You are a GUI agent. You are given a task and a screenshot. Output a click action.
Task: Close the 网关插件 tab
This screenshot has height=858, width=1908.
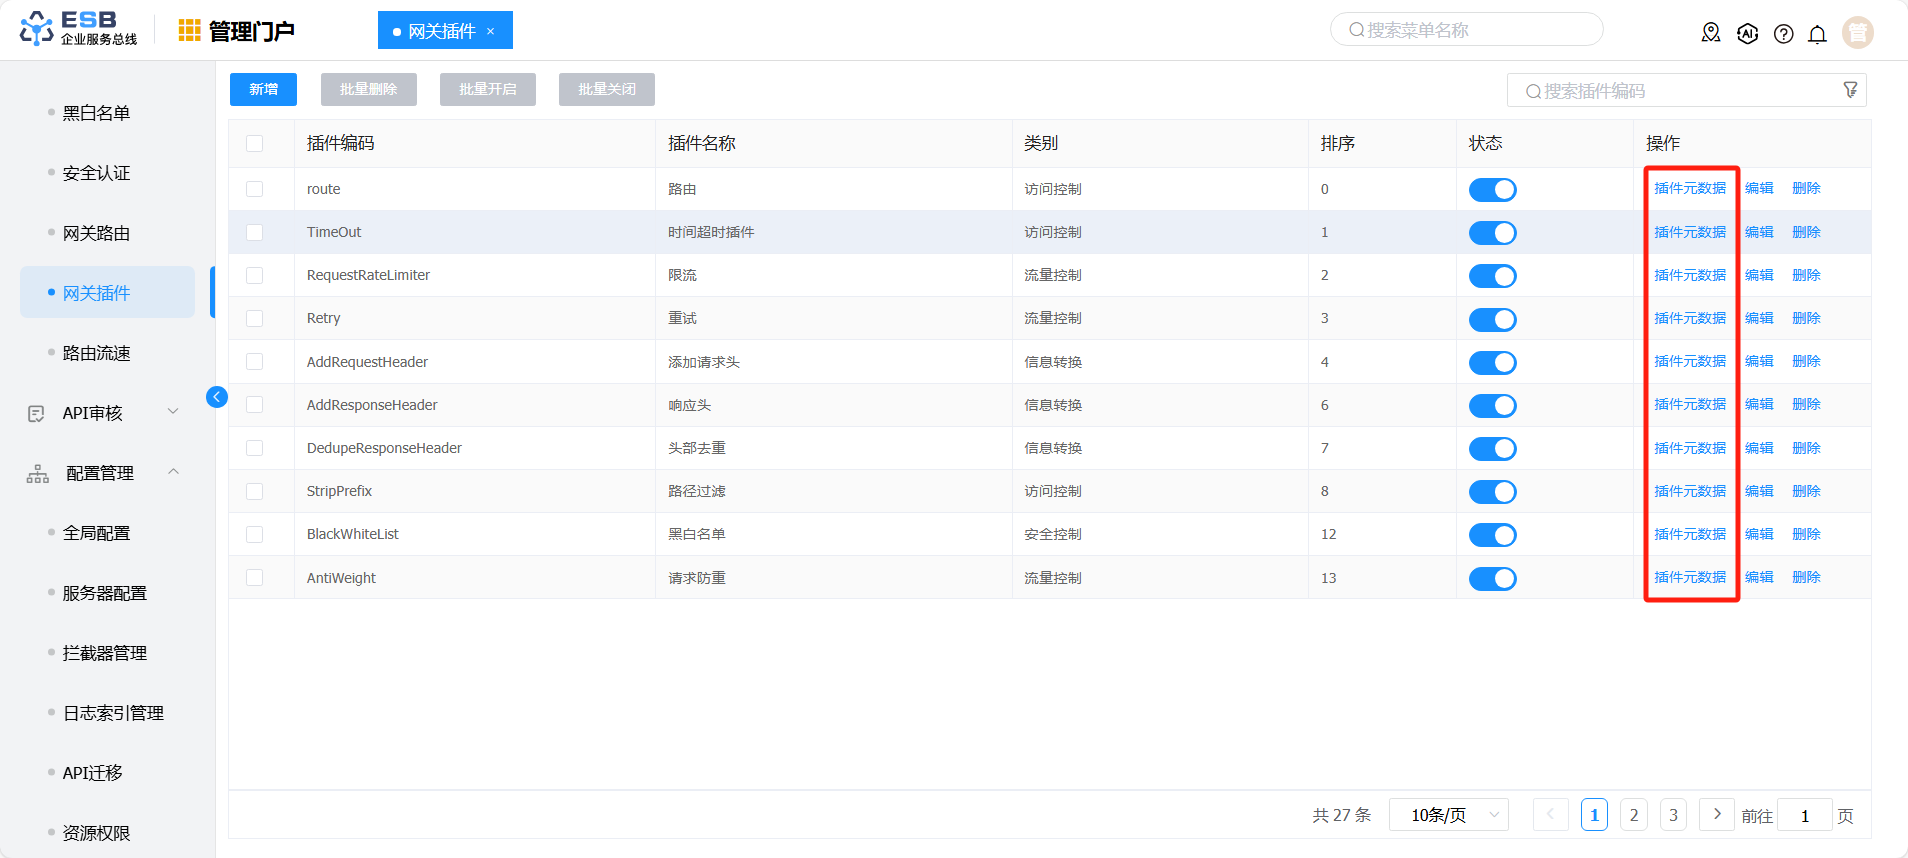pyautogui.click(x=490, y=31)
